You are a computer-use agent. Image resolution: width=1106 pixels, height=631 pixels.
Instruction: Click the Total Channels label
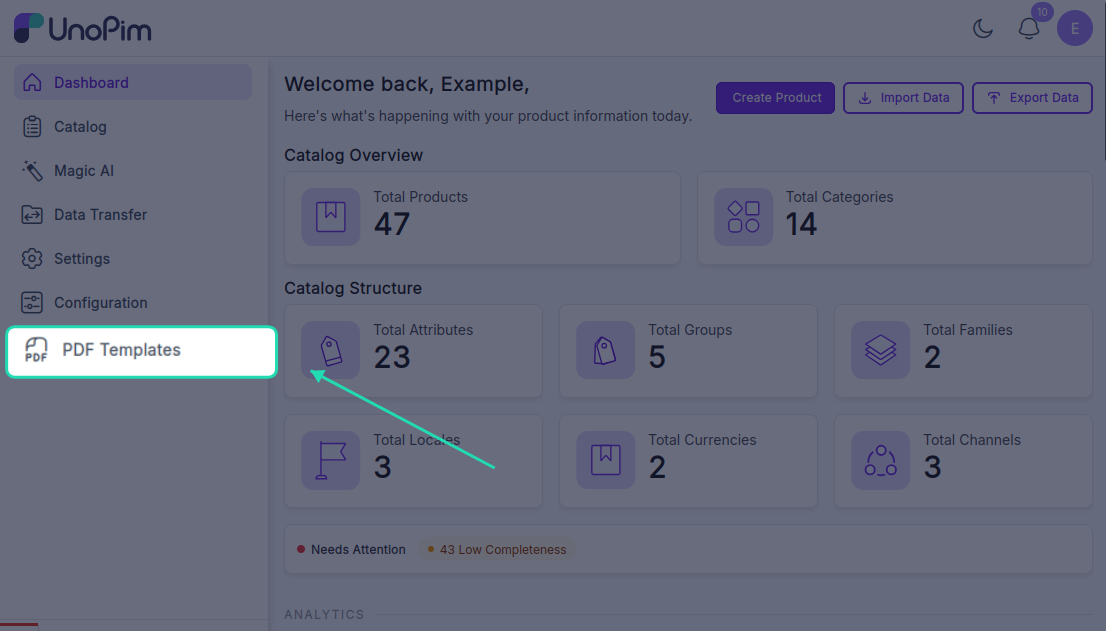[972, 440]
